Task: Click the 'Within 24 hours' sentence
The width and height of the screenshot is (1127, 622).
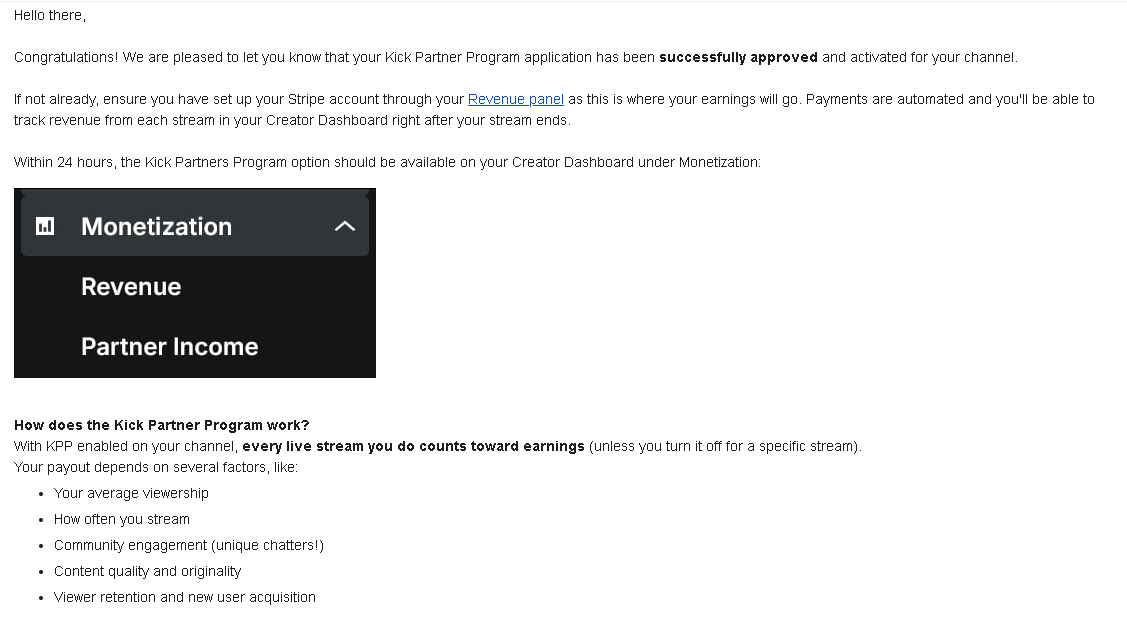Action: coord(387,163)
